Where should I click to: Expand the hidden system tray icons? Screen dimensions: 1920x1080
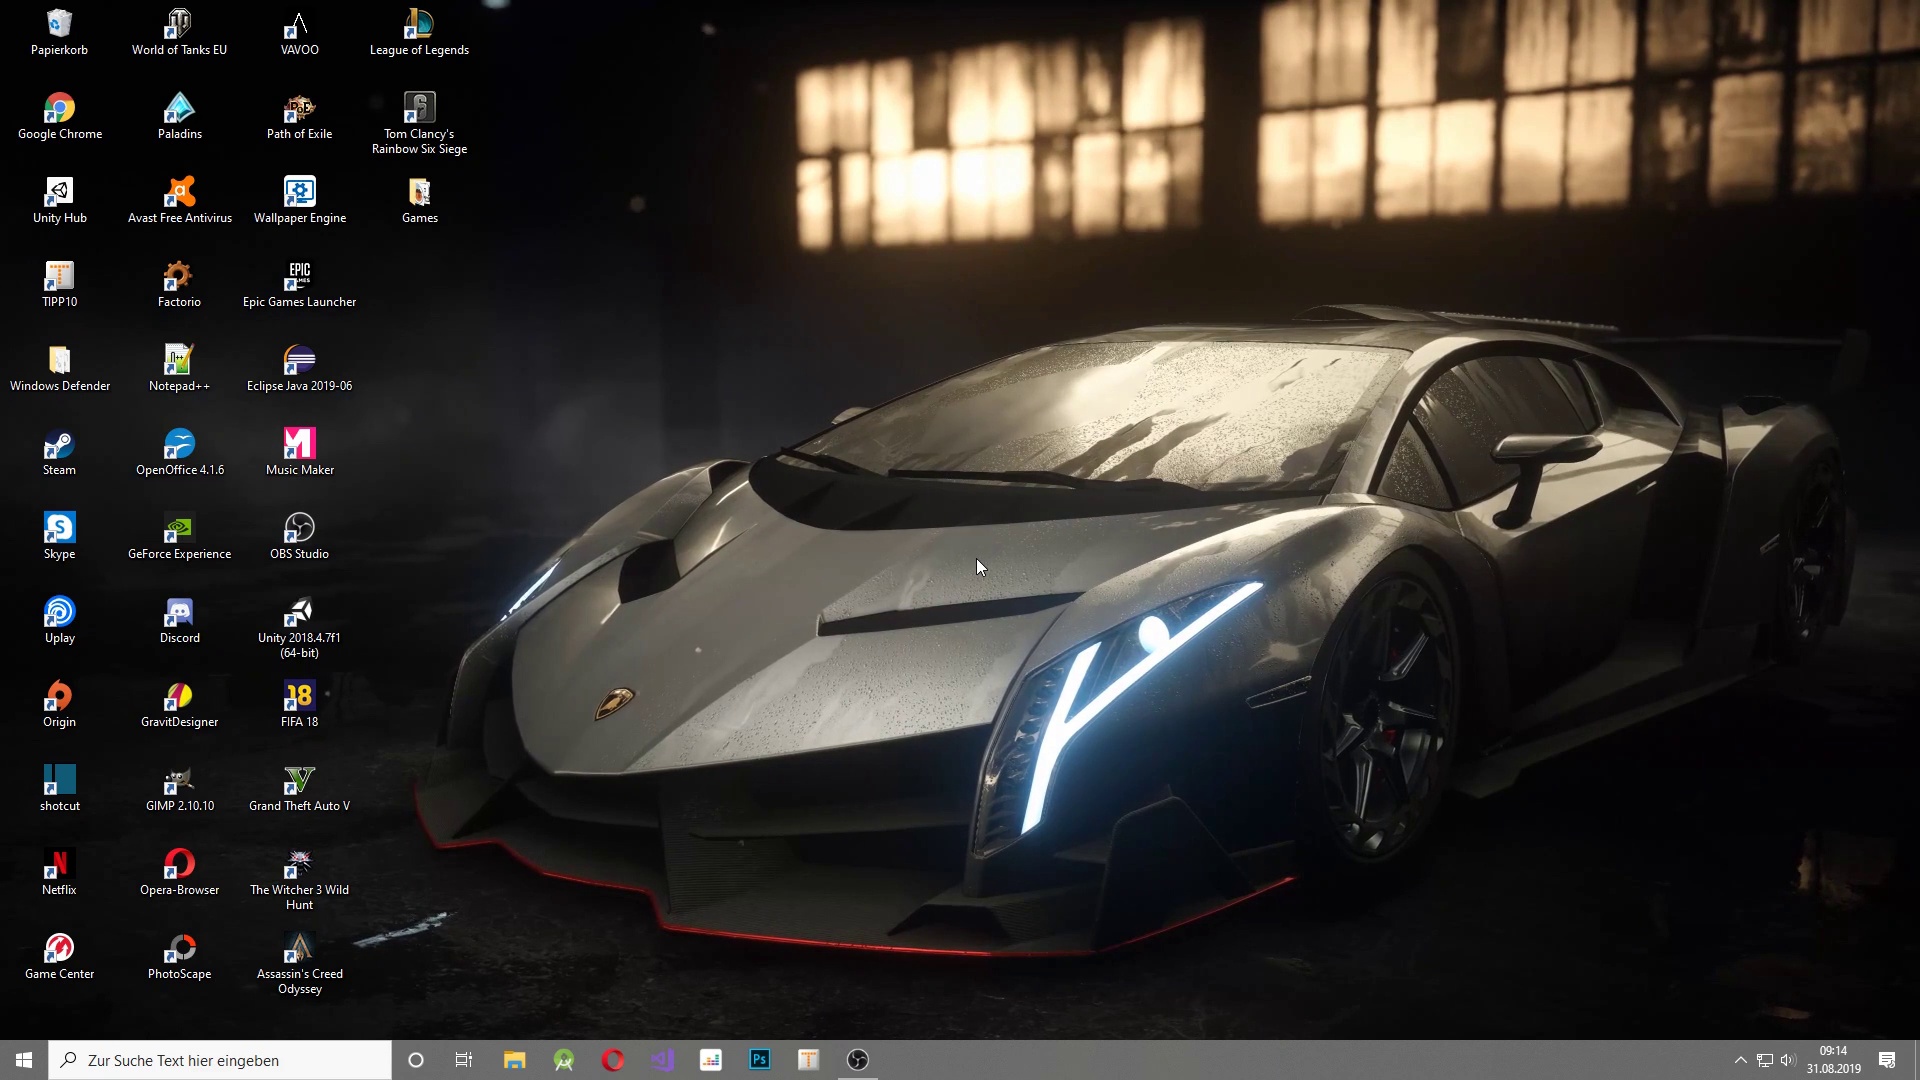1740,1060
